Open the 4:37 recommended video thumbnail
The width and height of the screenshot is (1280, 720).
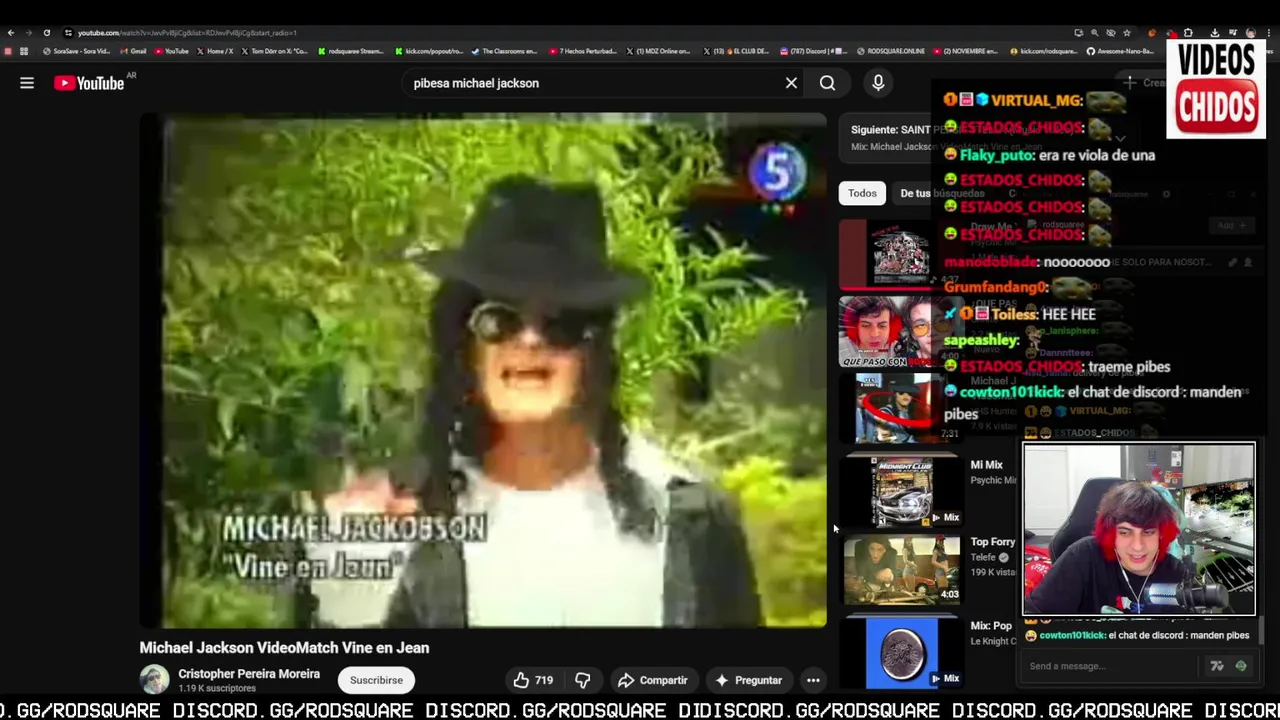click(899, 254)
